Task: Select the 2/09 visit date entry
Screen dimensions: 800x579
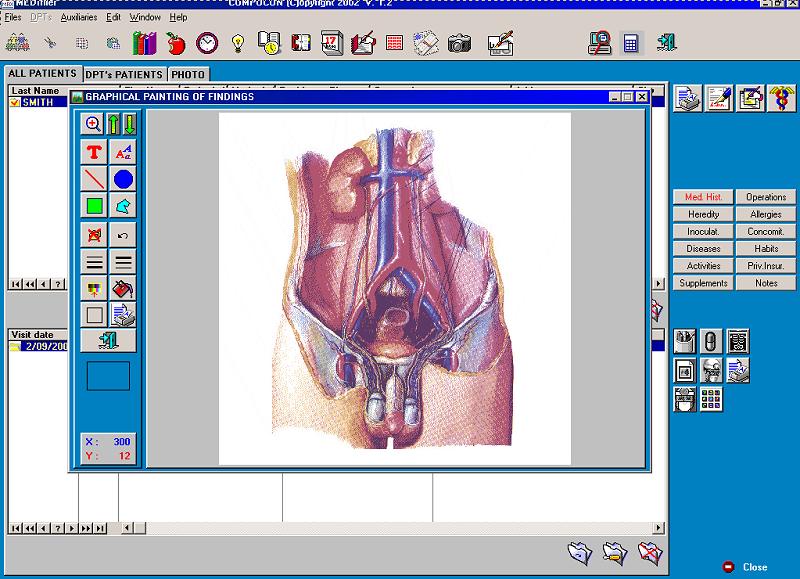Action: [39, 346]
